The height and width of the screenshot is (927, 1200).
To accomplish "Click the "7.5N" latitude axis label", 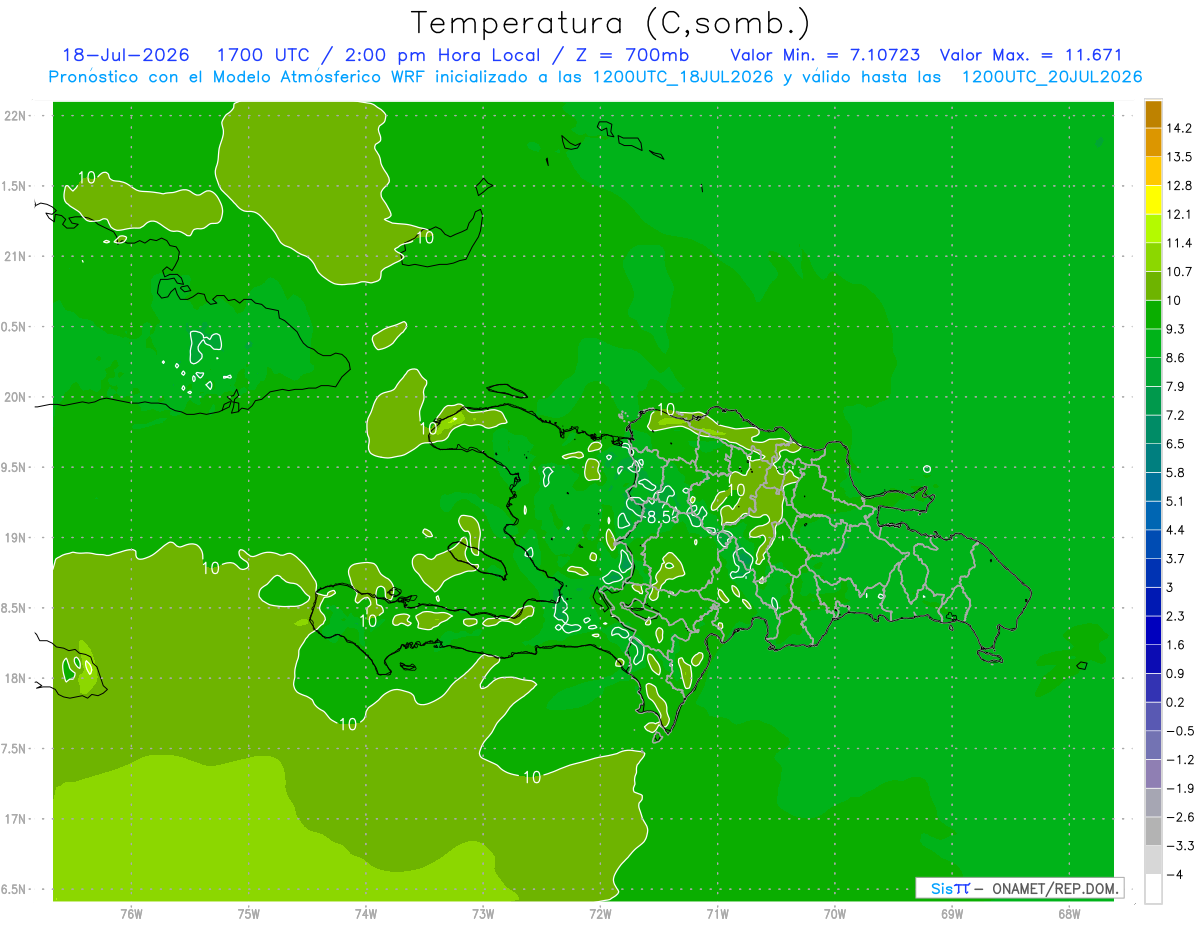I will (15, 748).
